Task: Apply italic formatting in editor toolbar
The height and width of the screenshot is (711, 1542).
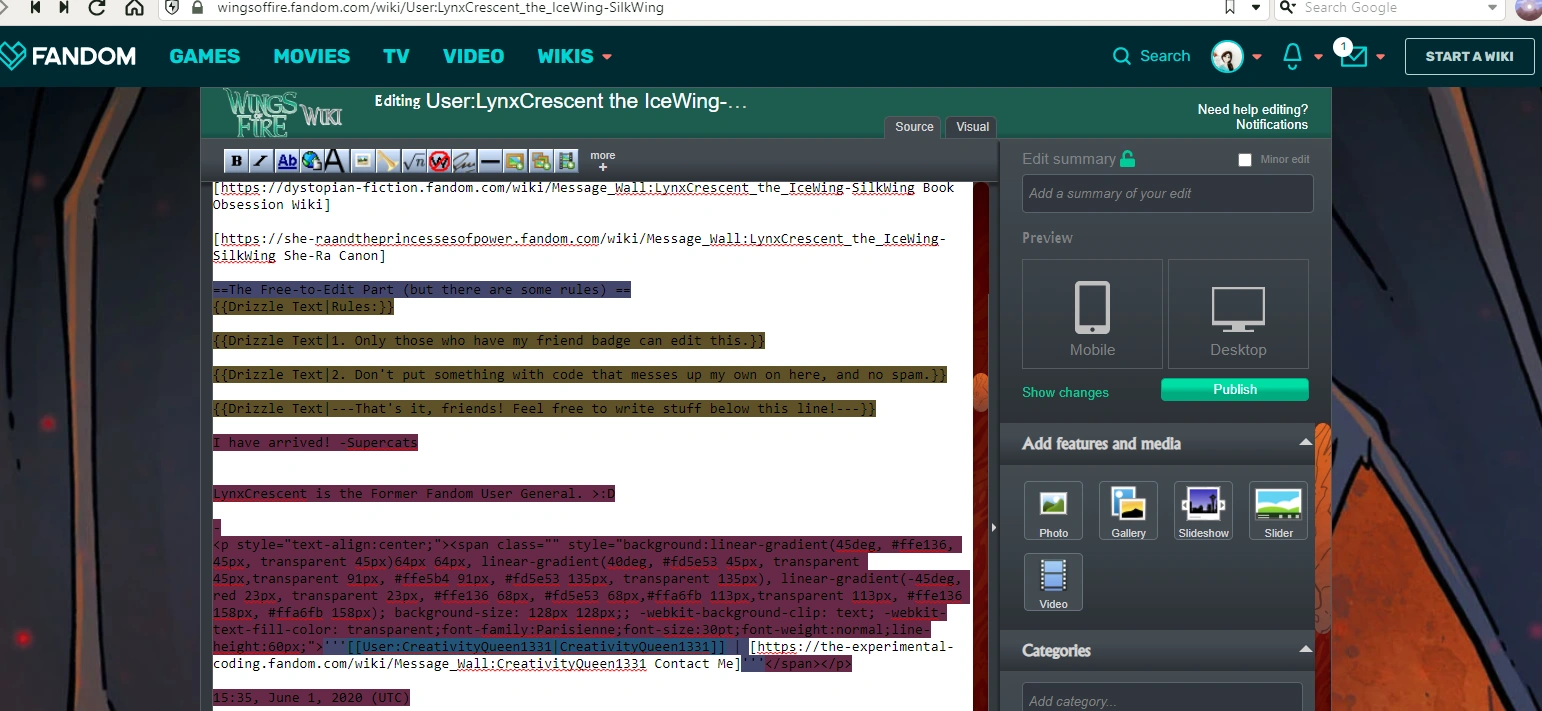Action: pyautogui.click(x=261, y=161)
